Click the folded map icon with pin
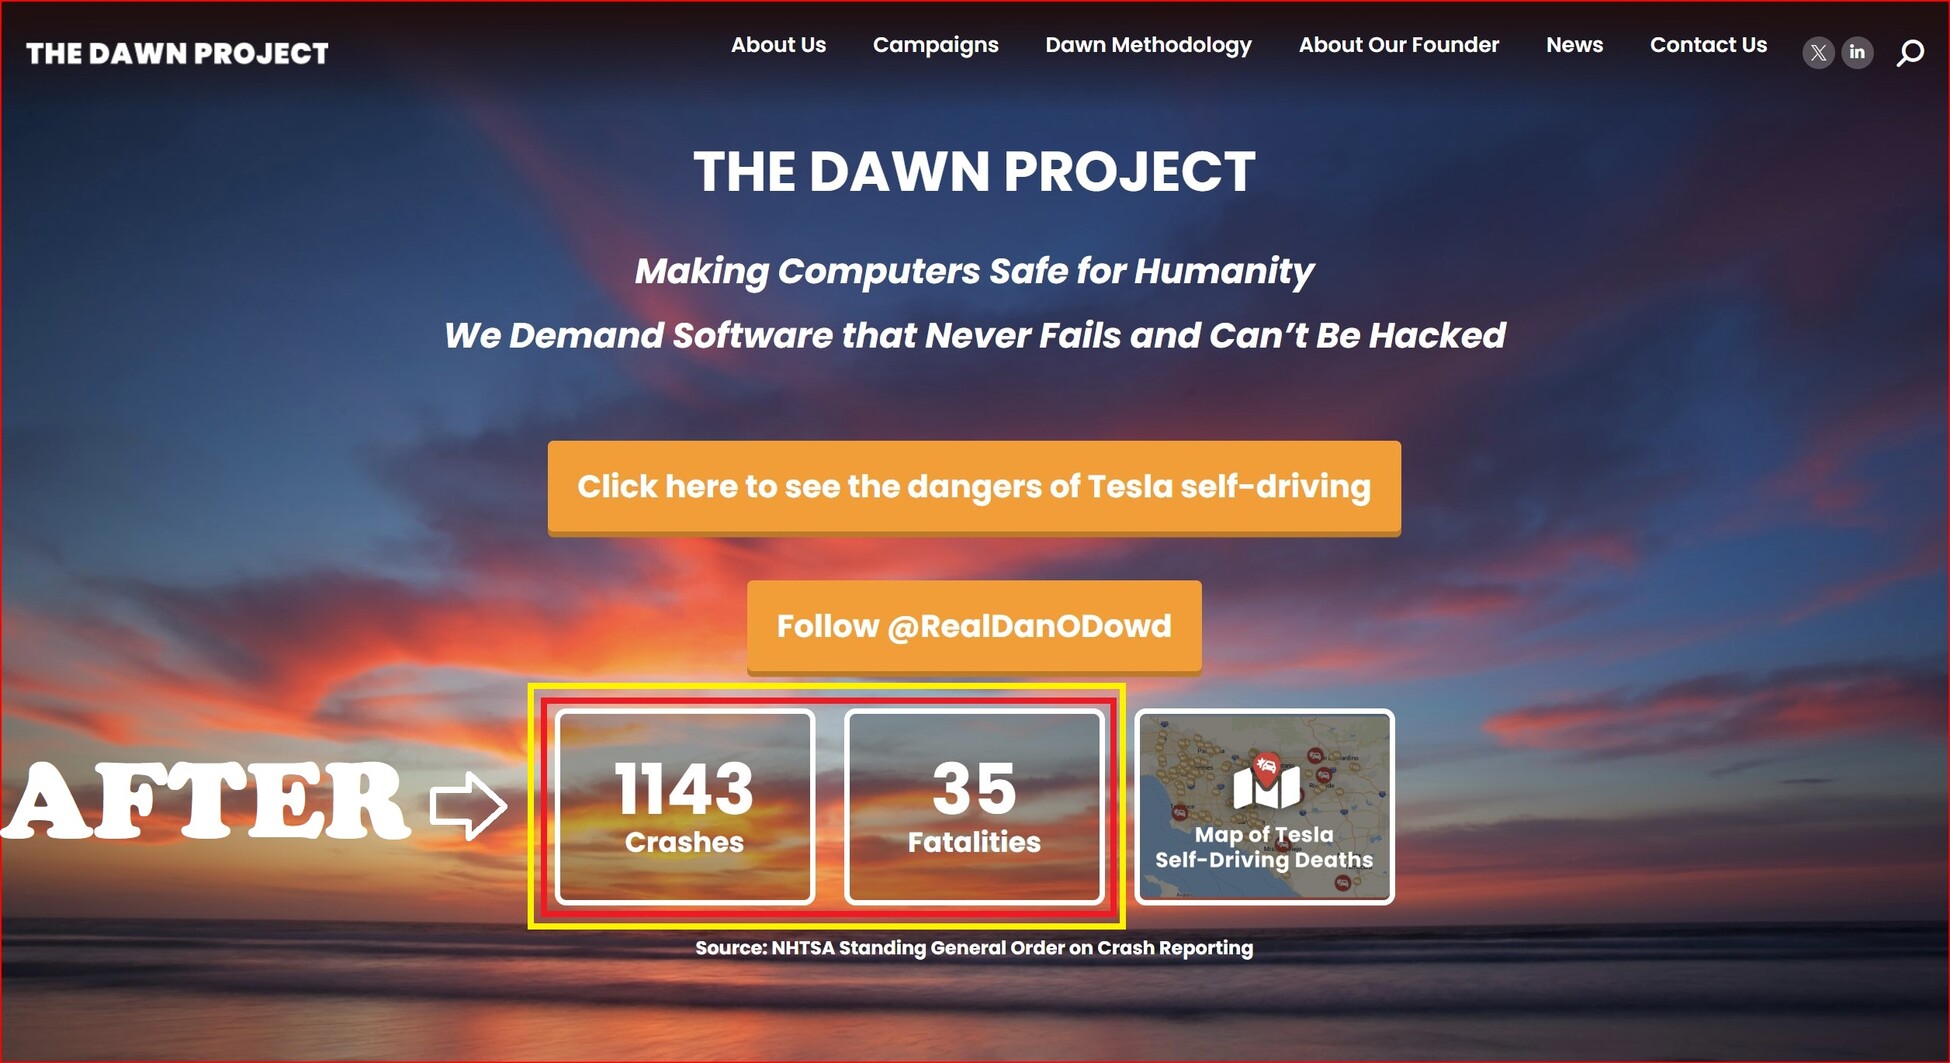1950x1063 pixels. click(1266, 782)
